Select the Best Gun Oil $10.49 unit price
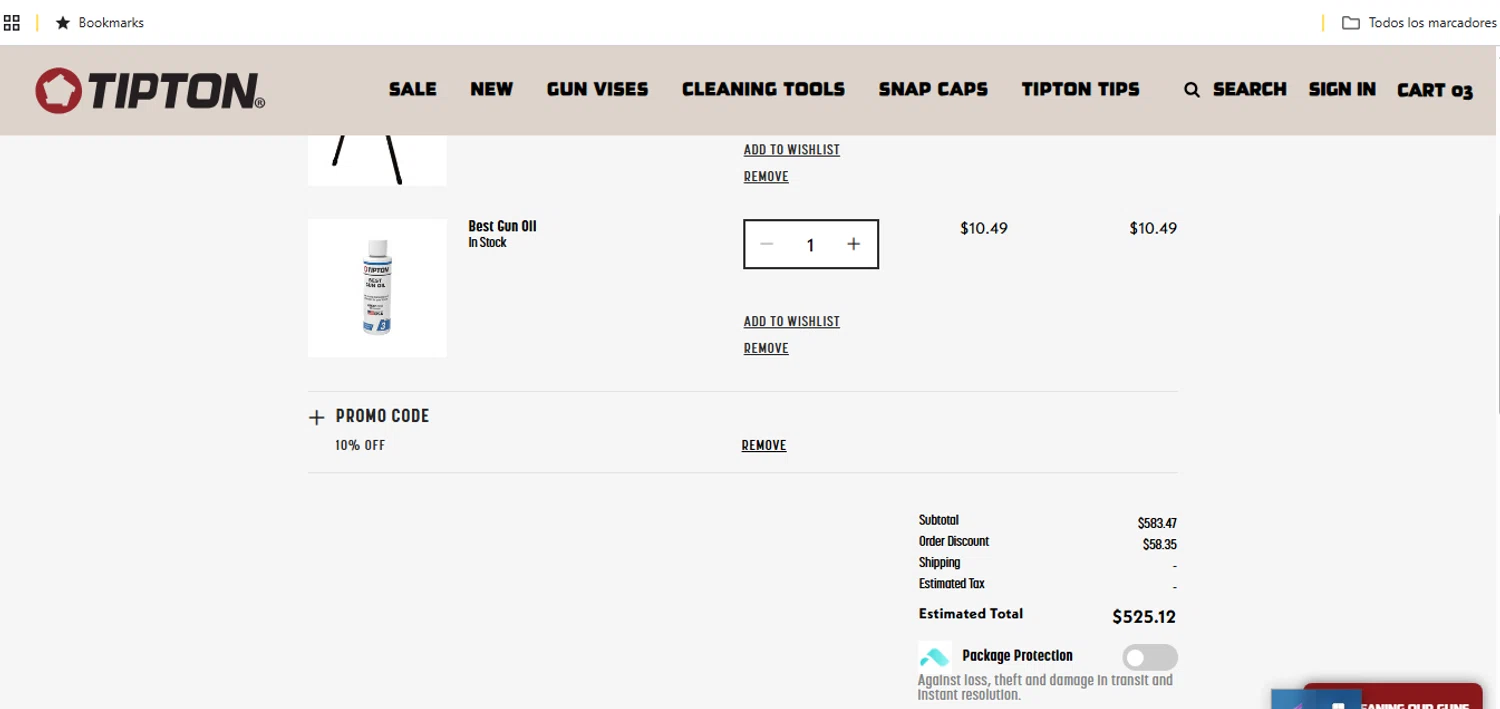 [x=984, y=228]
